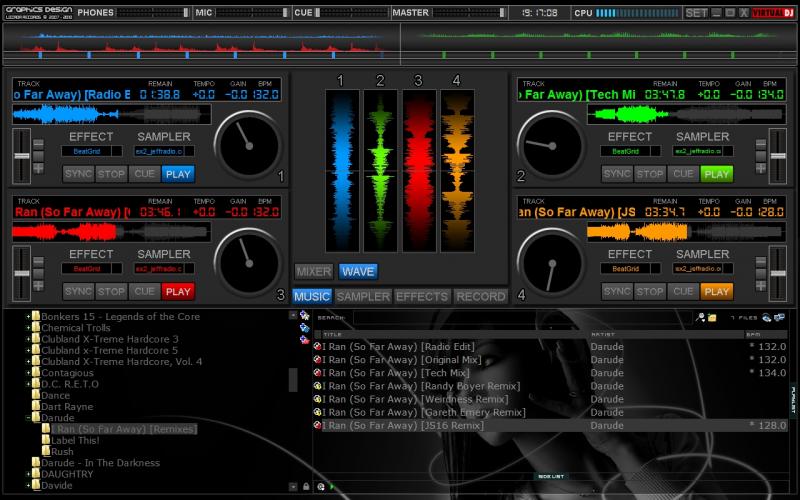Click deck 4 jog wheel
Image resolution: width=800 pixels, height=500 pixels.
[x=551, y=263]
